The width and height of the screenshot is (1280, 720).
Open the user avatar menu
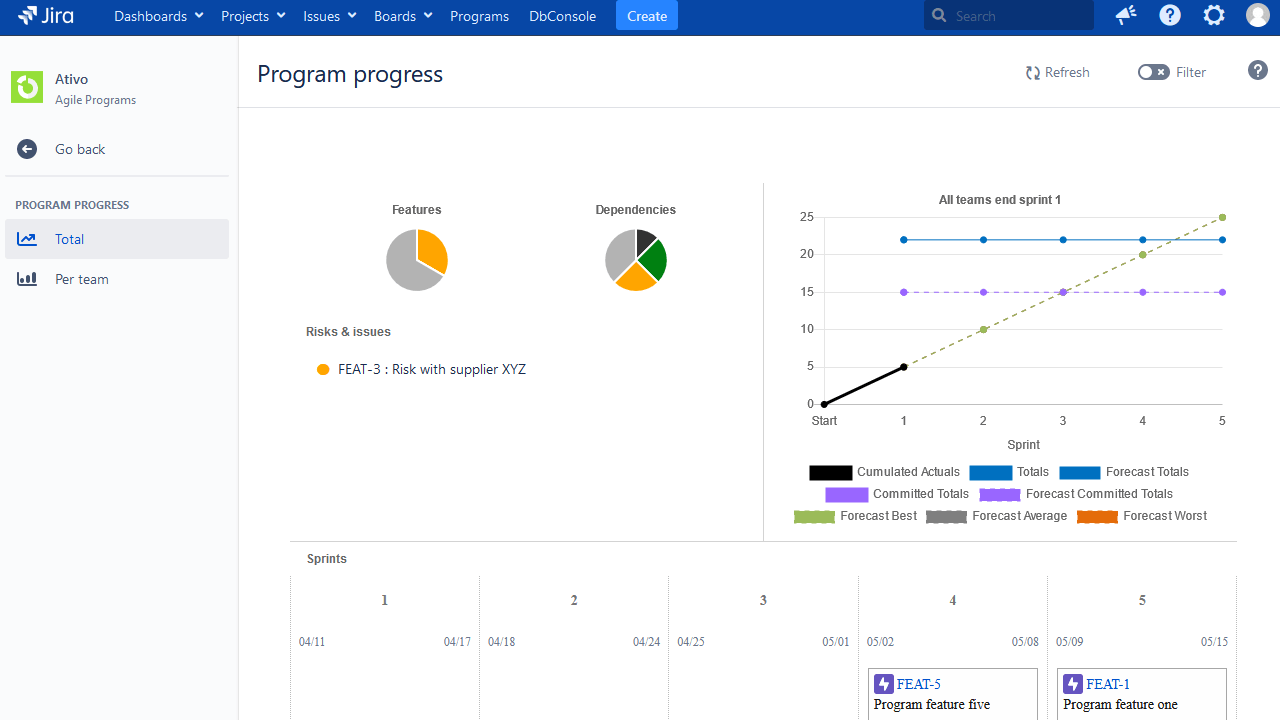[1257, 15]
